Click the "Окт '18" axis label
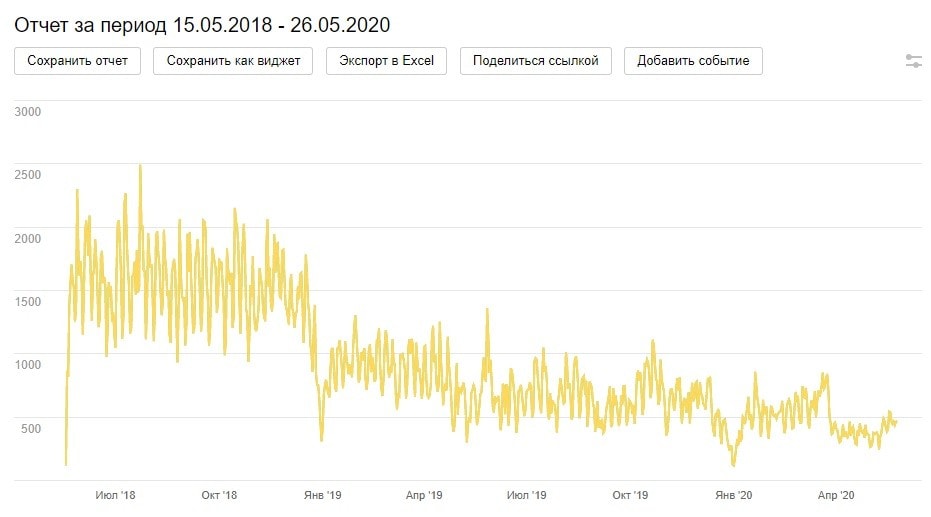Image resolution: width=931 pixels, height=517 pixels. [218, 495]
